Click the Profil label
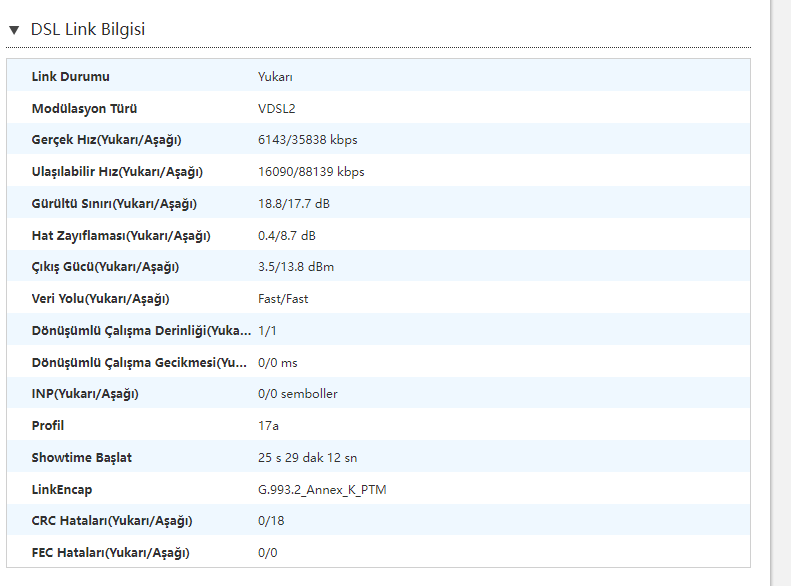Viewport: 791px width, 586px height. [48, 426]
